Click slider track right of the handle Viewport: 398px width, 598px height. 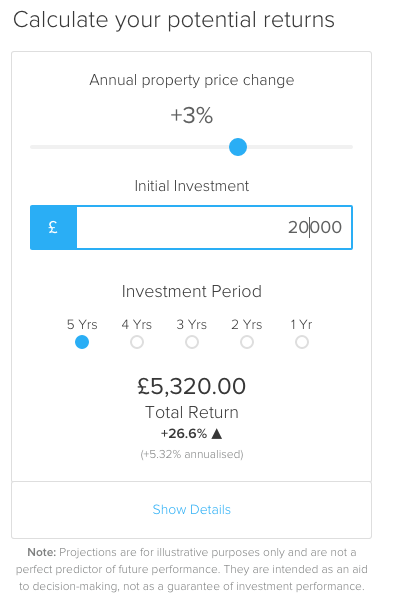tap(300, 147)
